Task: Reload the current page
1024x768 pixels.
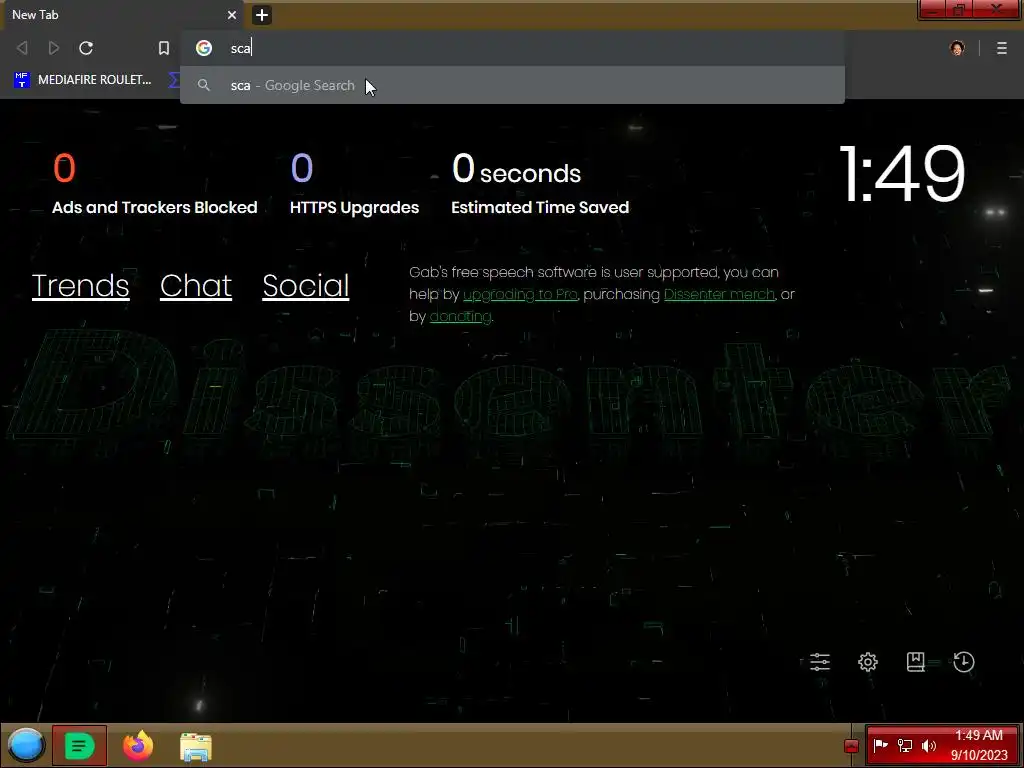Action: point(86,48)
